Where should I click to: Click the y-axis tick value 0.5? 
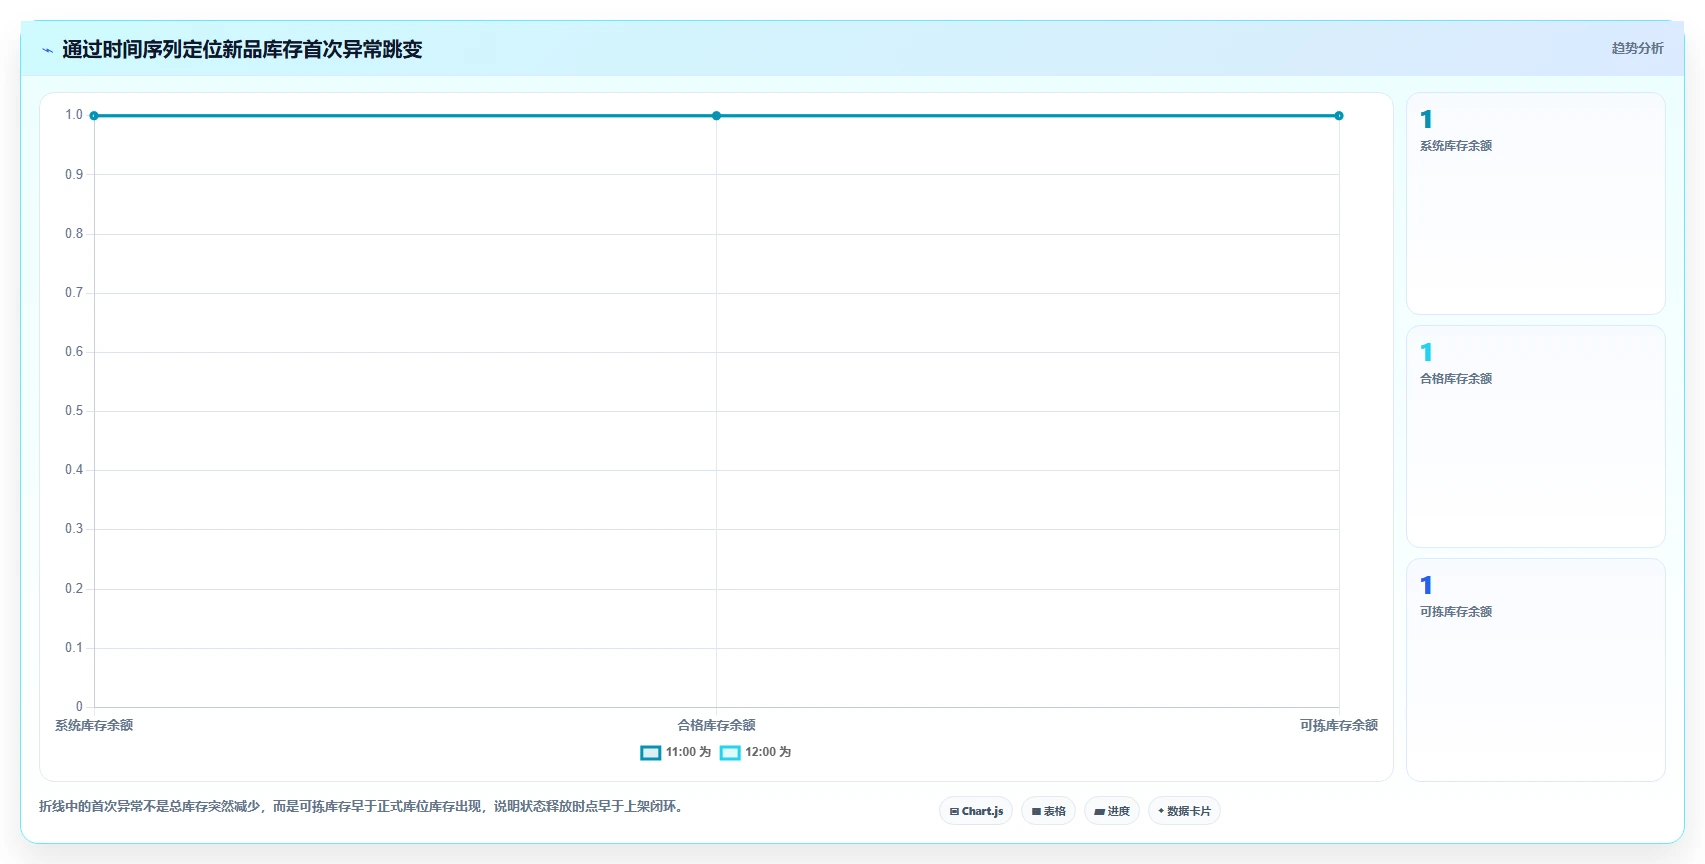pyautogui.click(x=74, y=411)
